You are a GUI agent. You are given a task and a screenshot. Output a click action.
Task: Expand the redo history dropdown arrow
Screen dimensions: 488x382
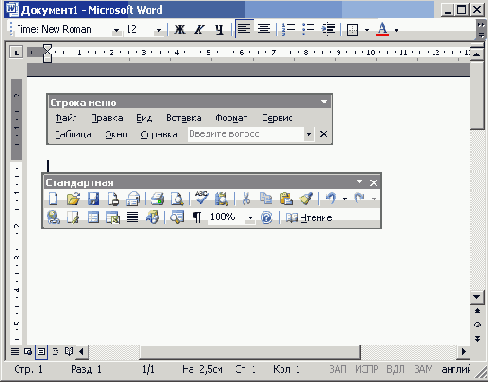tap(374, 199)
